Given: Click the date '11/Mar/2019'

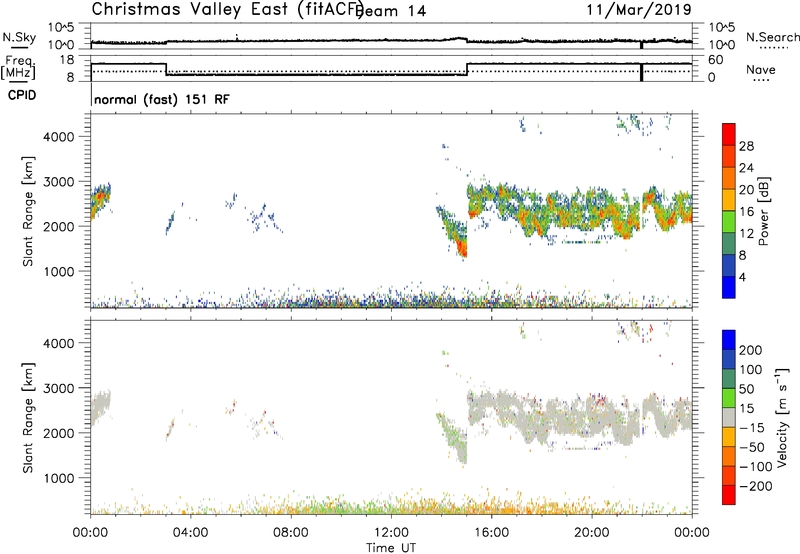Looking at the screenshot, I should (x=639, y=9).
